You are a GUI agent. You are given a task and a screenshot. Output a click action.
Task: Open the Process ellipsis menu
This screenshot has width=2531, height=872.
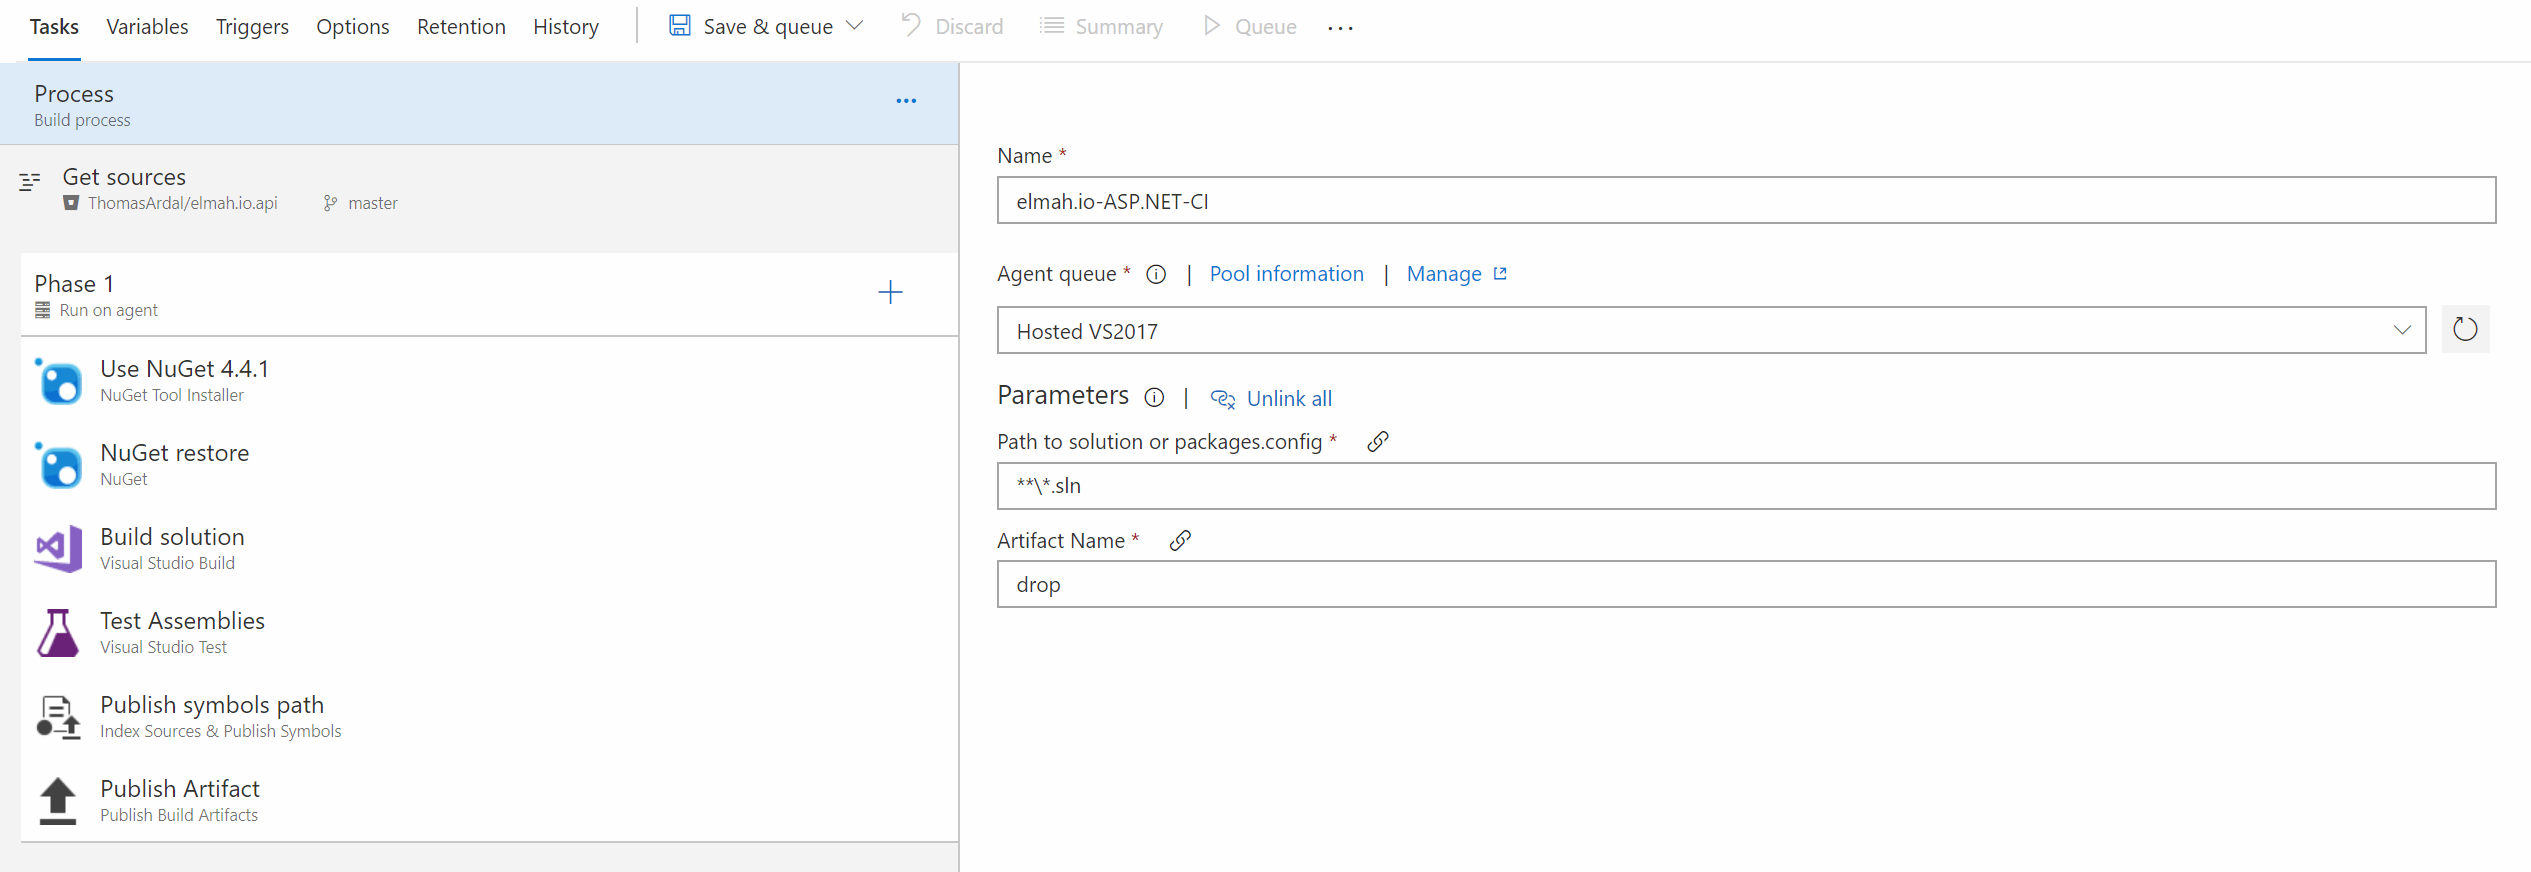[x=906, y=101]
